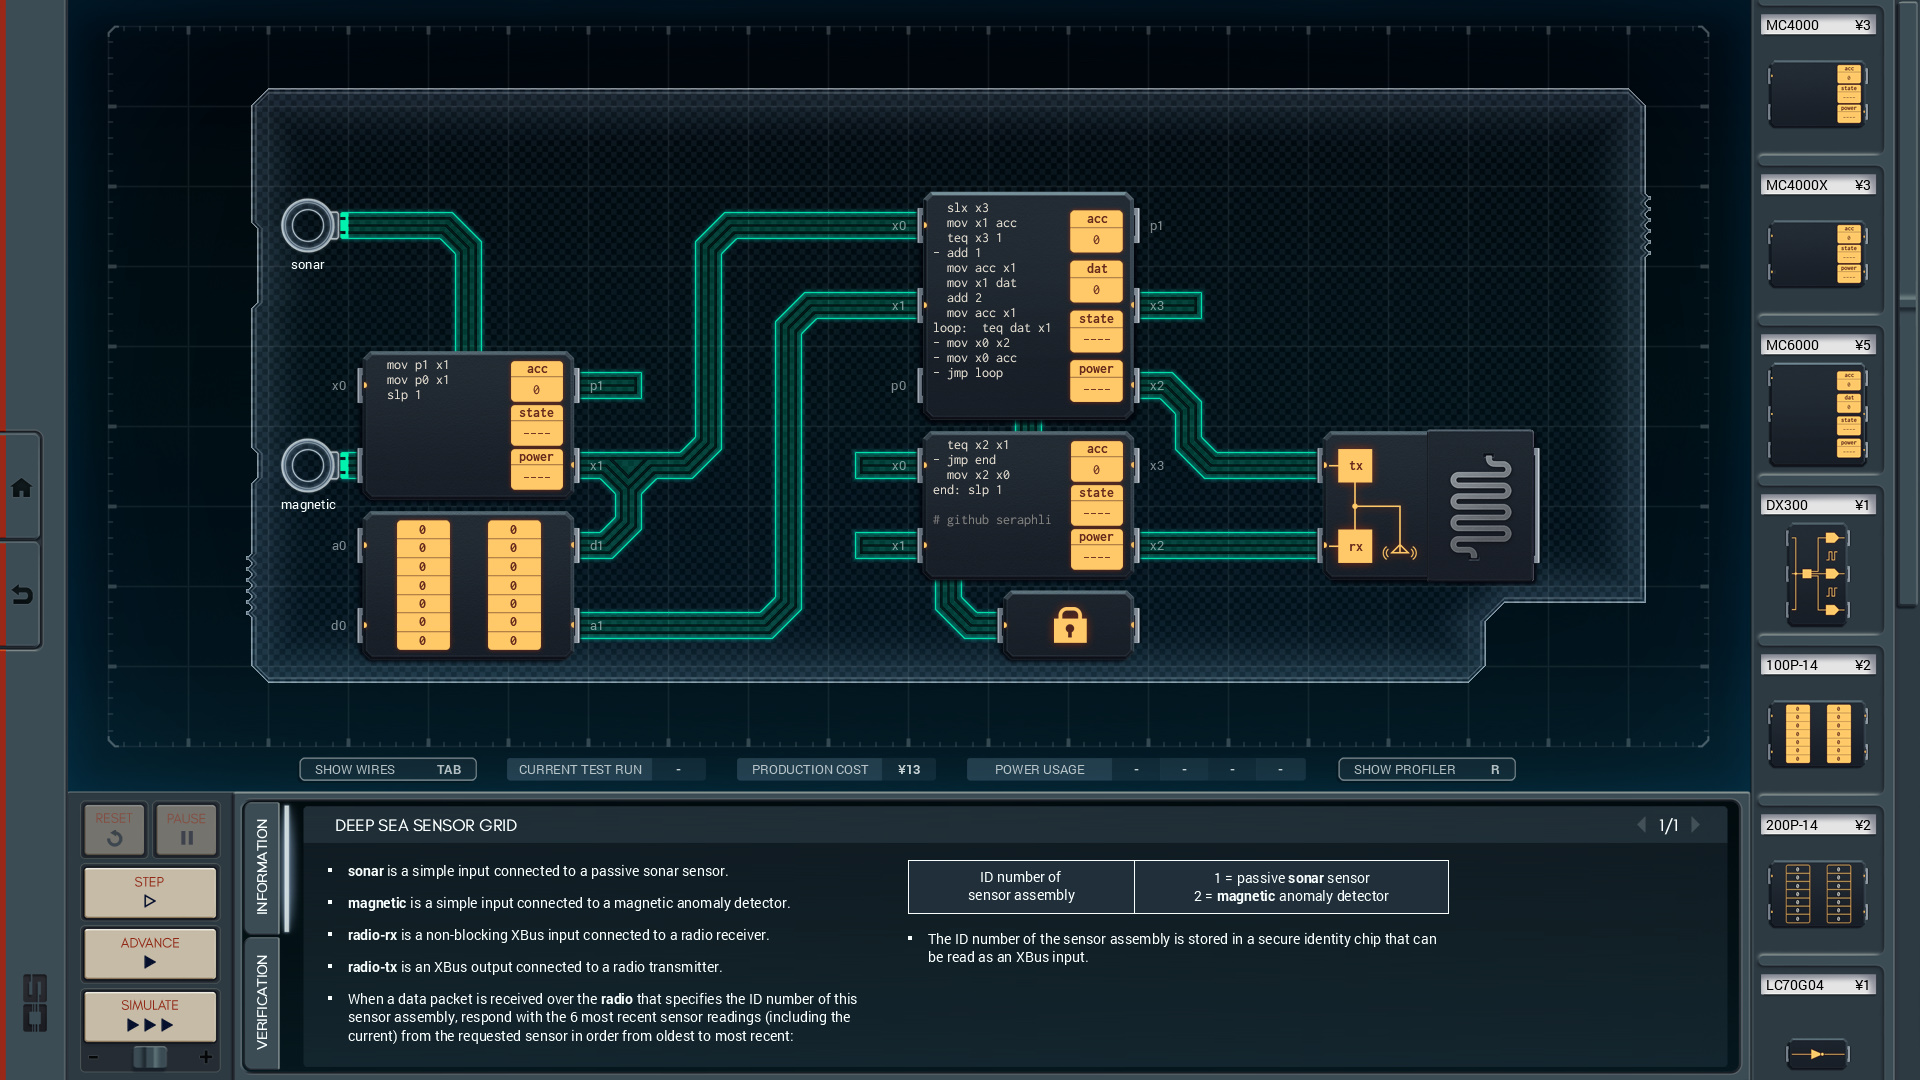Toggle Show Profiler button

(1426, 769)
